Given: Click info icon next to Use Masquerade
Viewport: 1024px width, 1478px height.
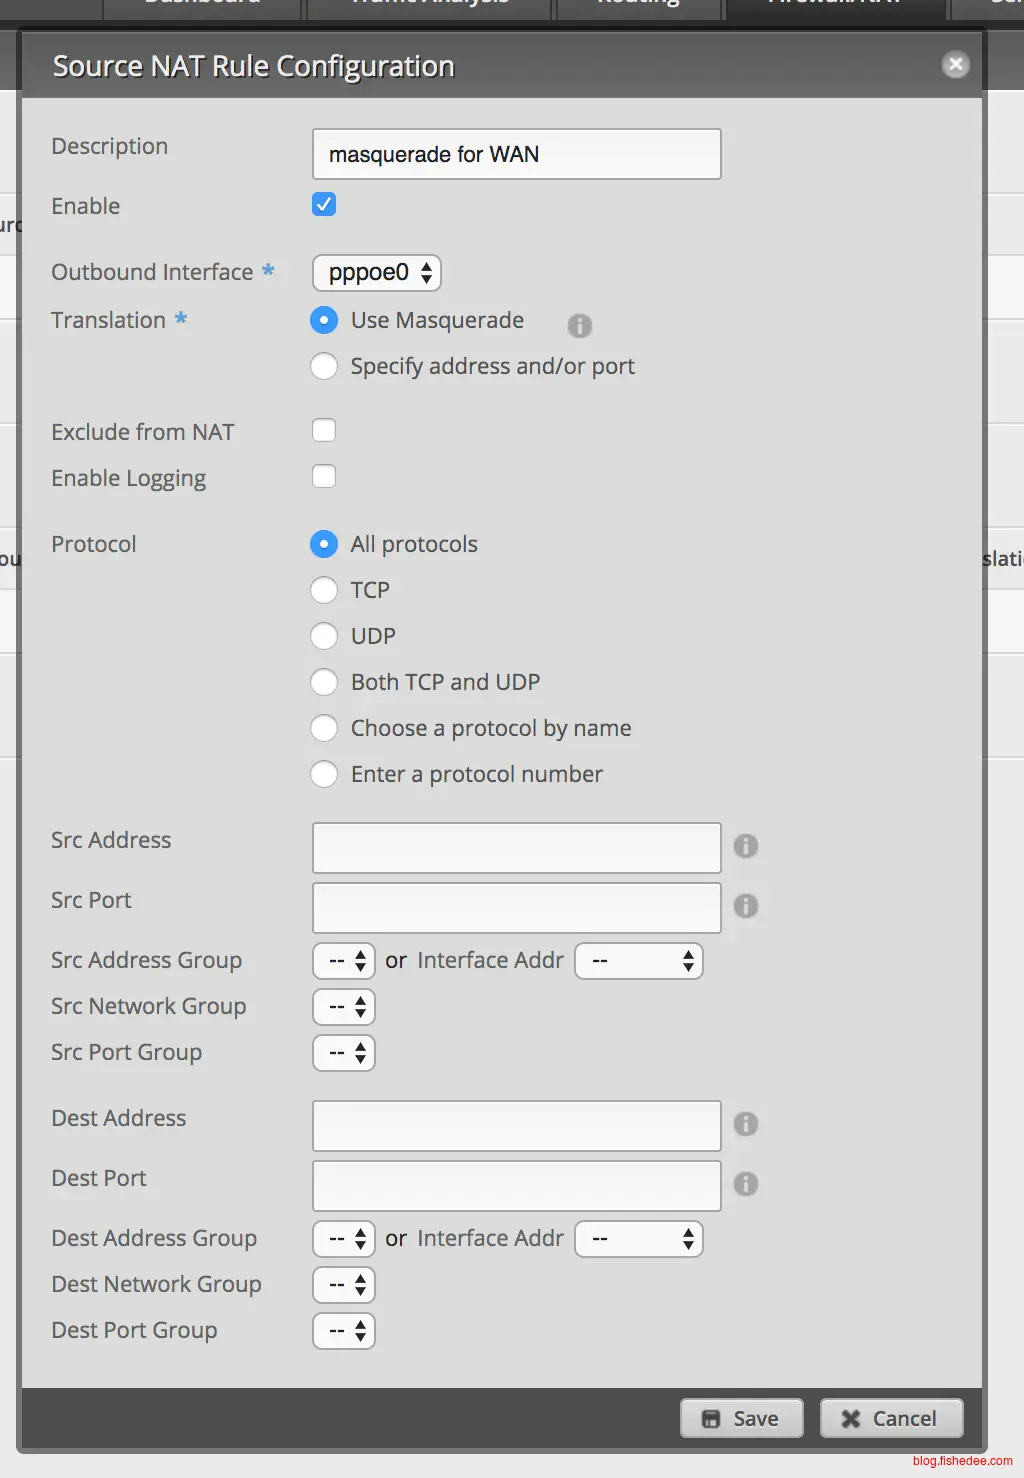Looking at the screenshot, I should [579, 326].
